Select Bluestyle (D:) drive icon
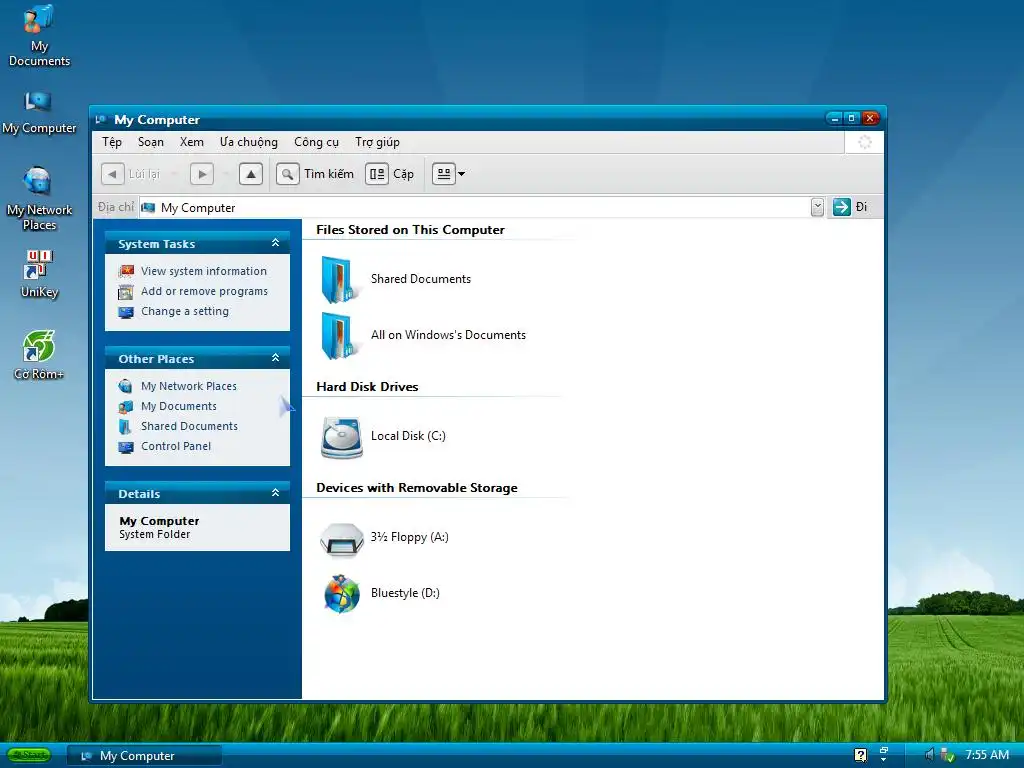 point(342,594)
